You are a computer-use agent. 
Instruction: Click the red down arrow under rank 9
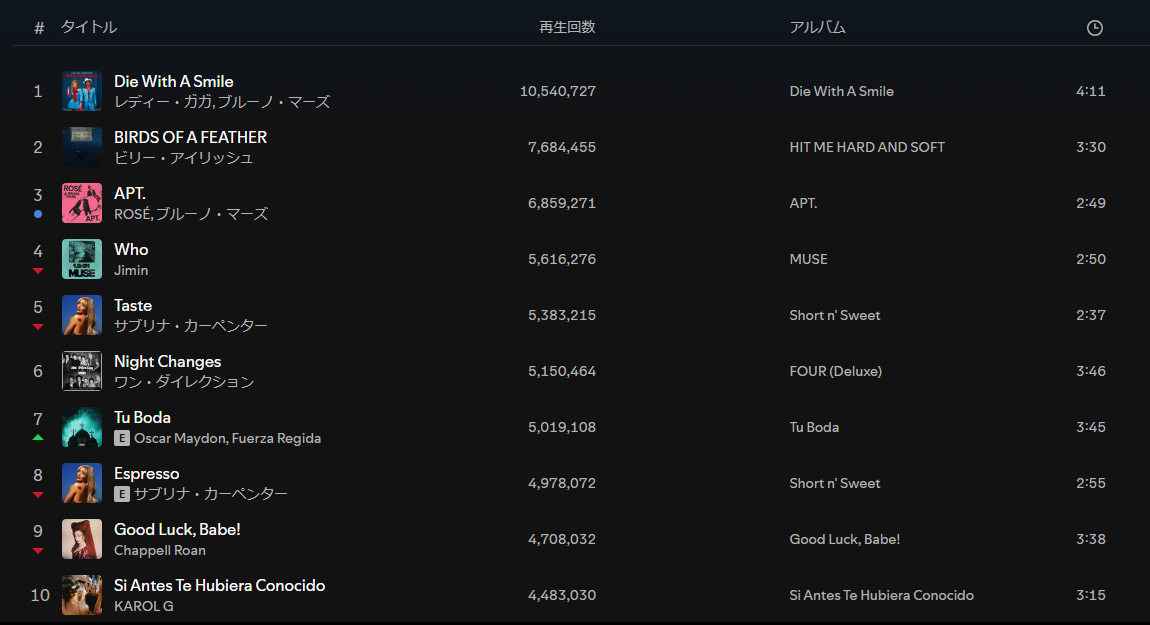coord(38,550)
